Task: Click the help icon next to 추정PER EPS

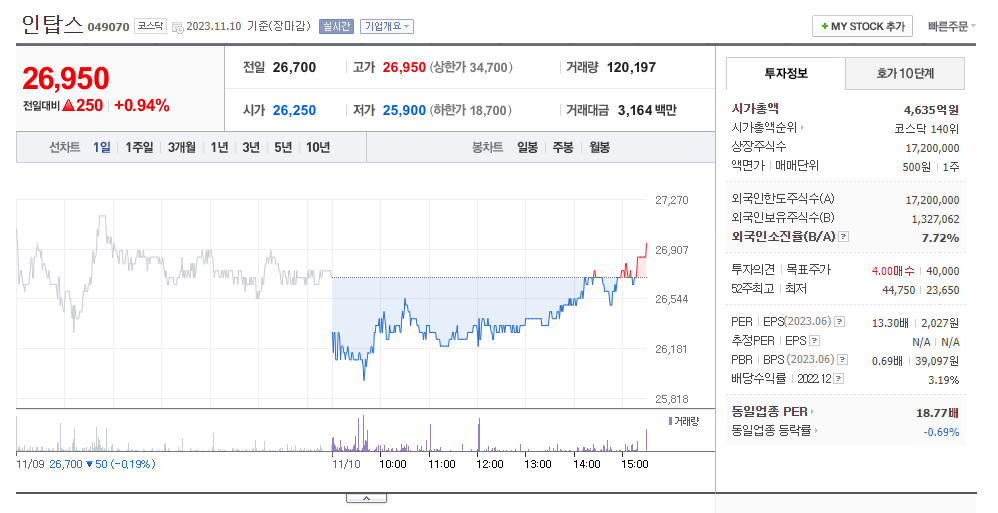Action: tap(814, 341)
